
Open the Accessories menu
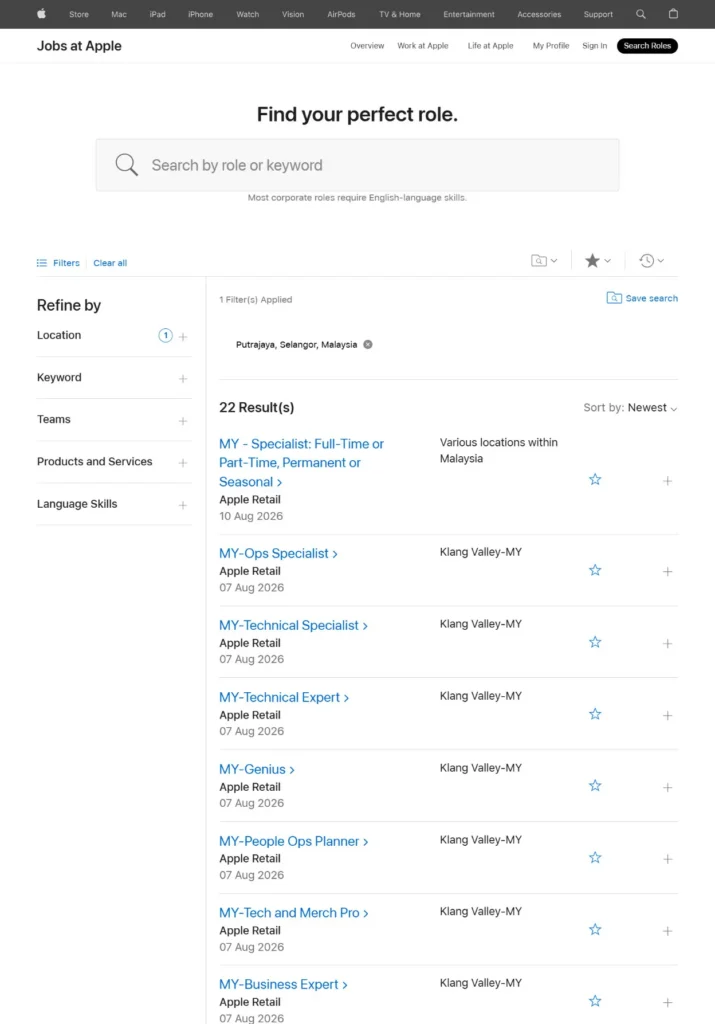(539, 14)
